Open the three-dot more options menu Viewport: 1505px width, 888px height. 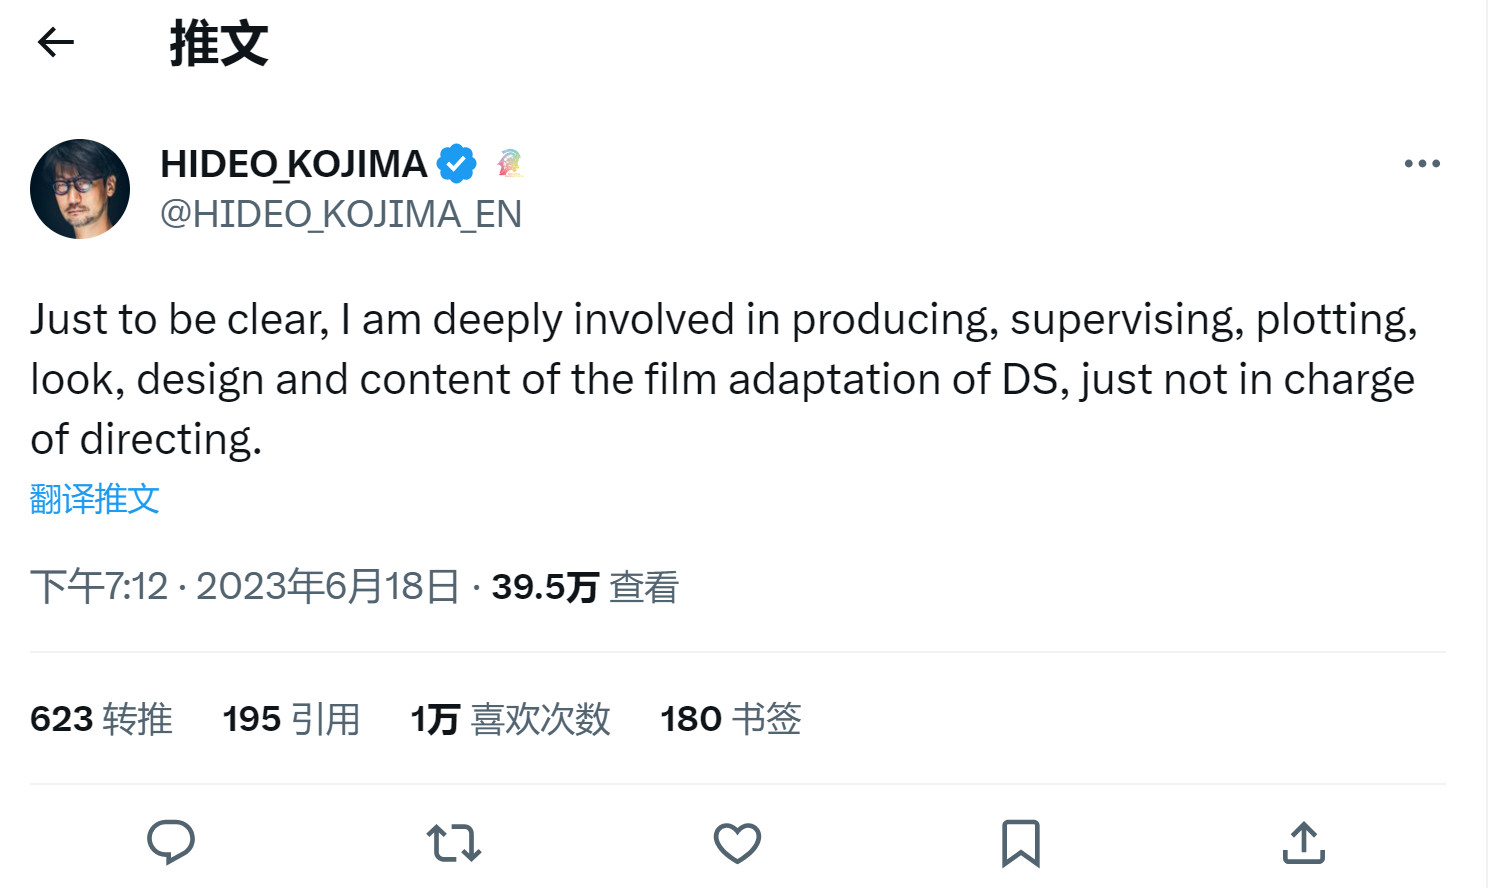(1421, 163)
